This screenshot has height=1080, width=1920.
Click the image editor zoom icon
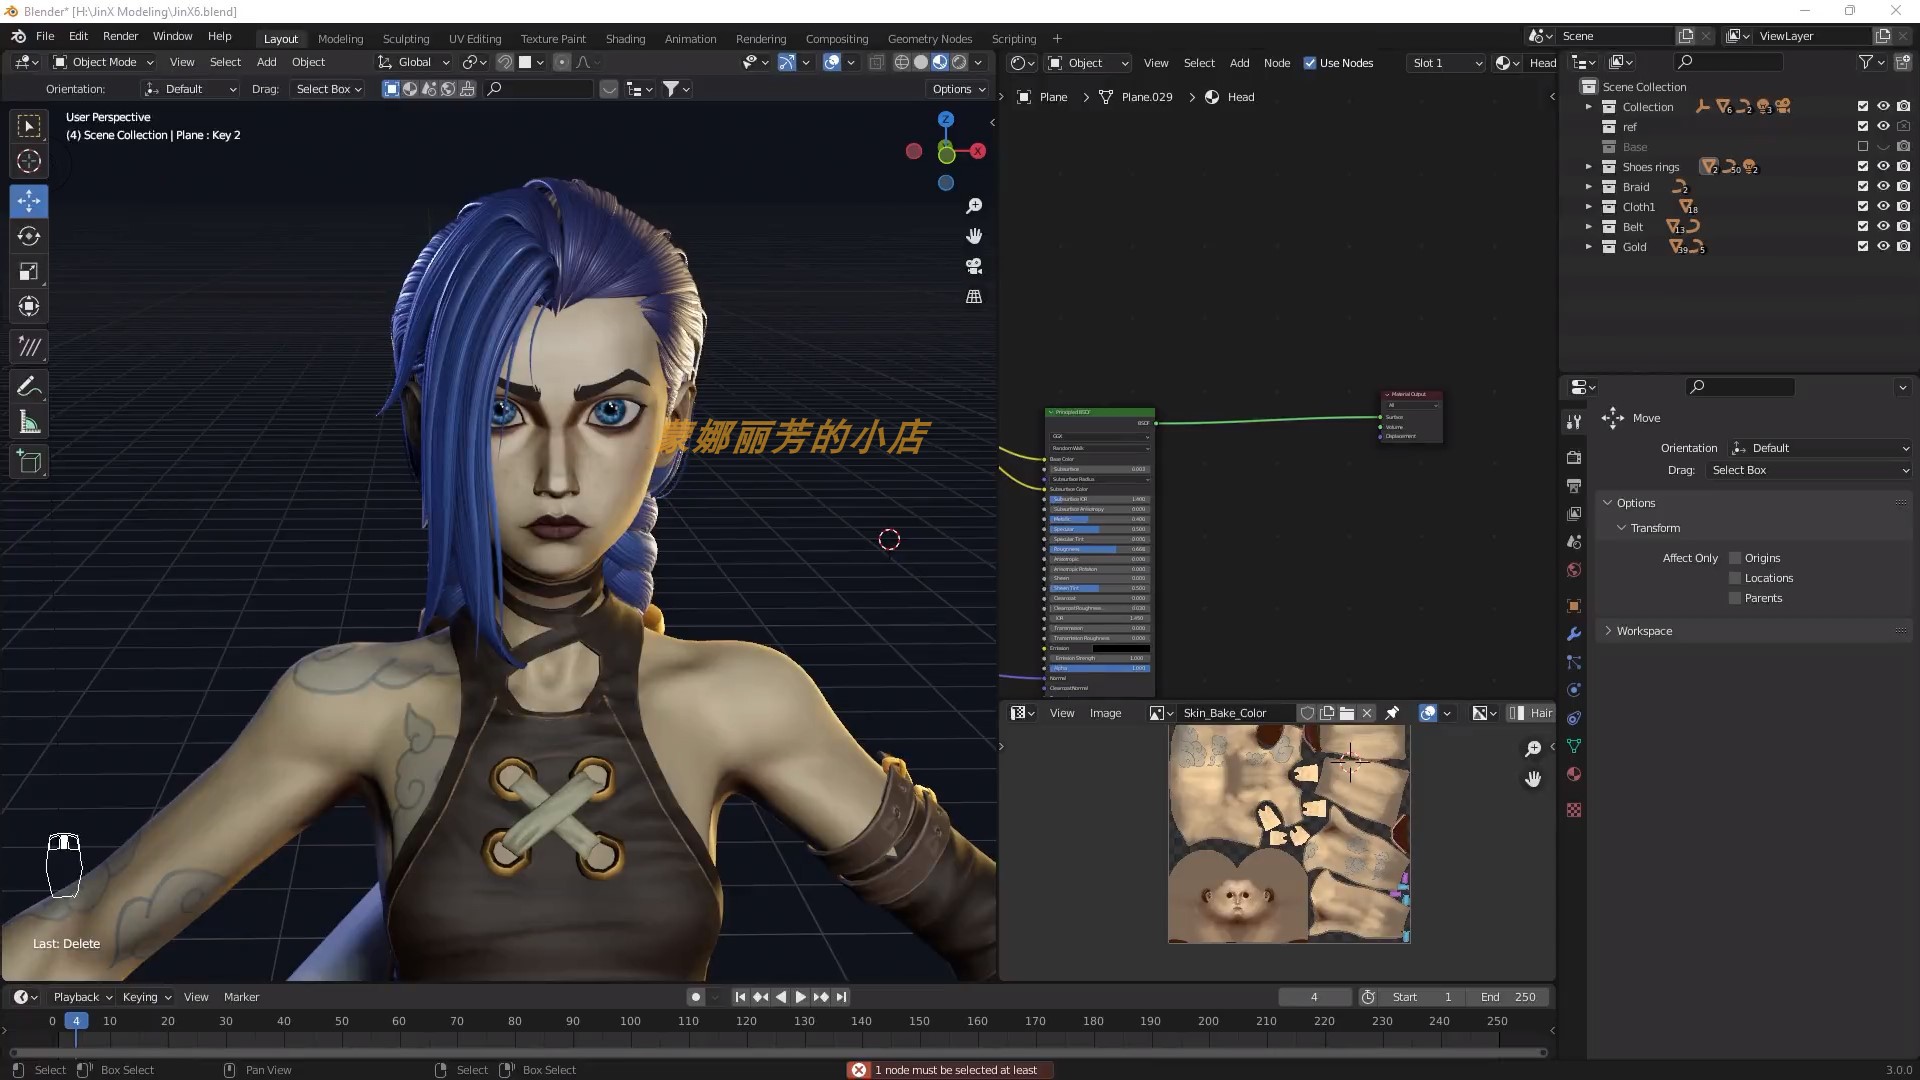[1533, 749]
